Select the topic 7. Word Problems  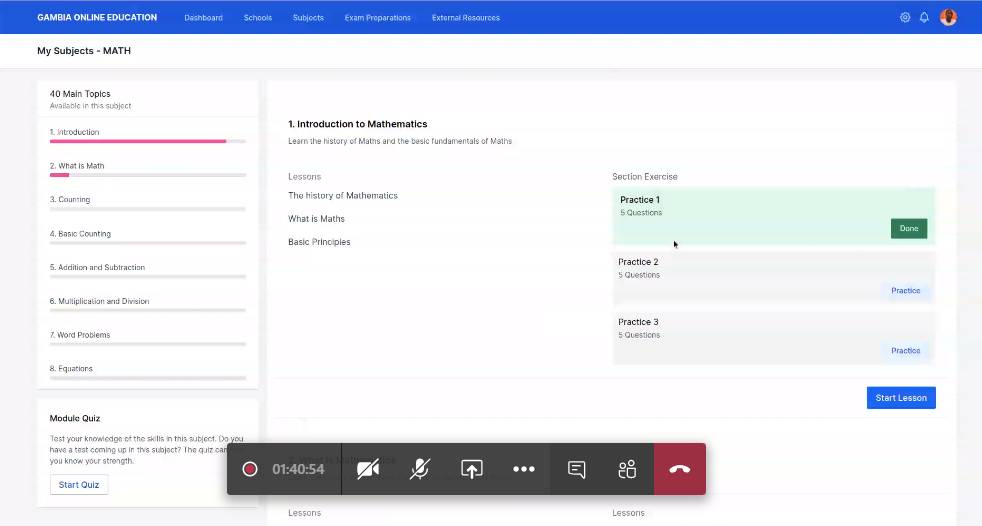click(x=80, y=335)
